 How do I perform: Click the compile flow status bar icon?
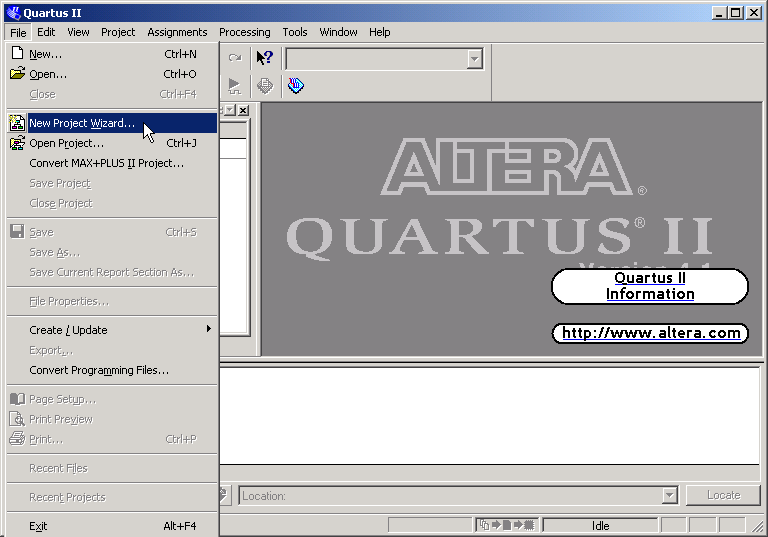click(507, 525)
